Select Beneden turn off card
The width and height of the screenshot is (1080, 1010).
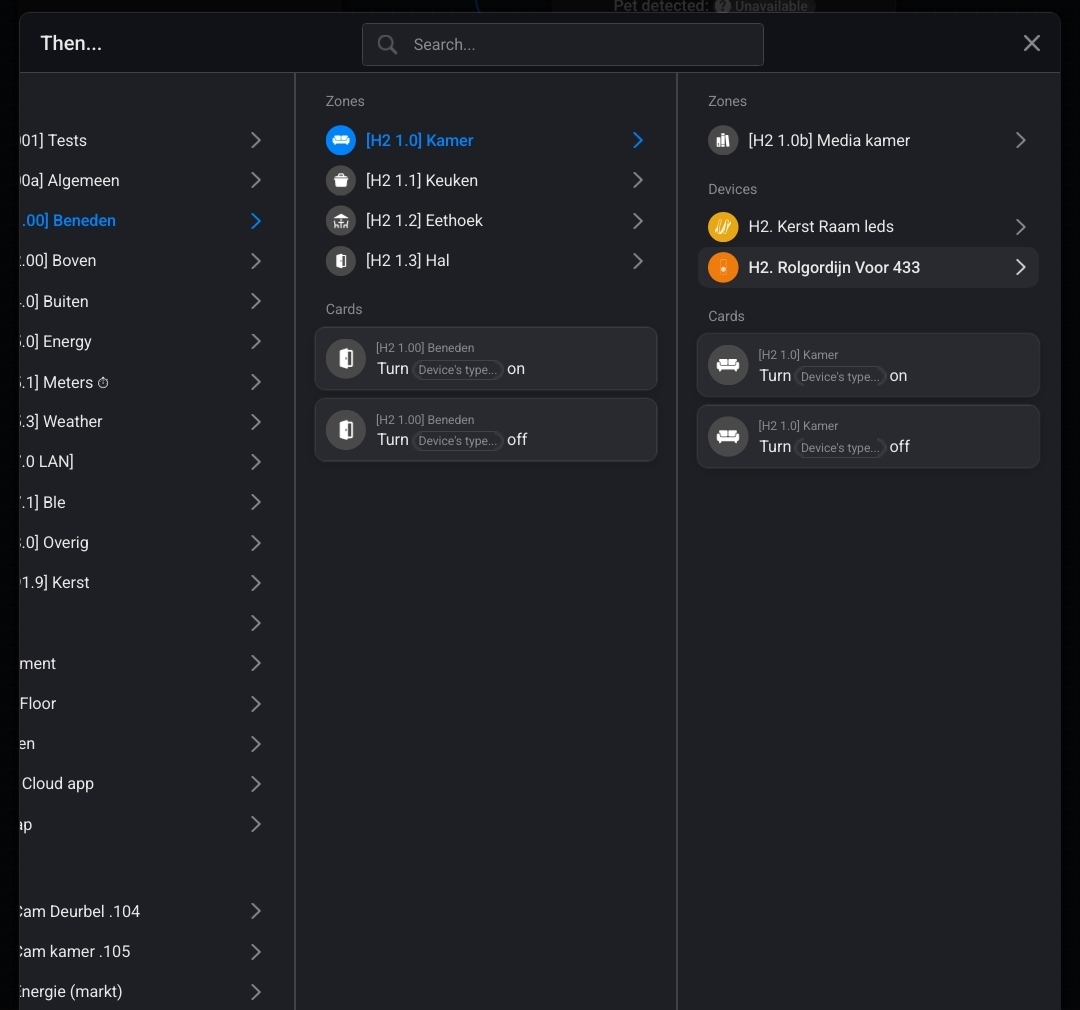[x=485, y=430]
